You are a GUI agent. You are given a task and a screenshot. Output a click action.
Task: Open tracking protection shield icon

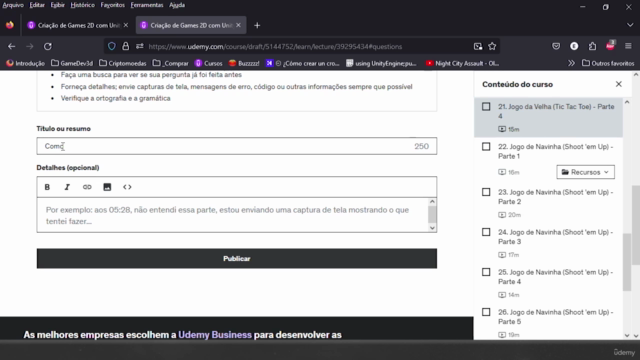(x=111, y=47)
